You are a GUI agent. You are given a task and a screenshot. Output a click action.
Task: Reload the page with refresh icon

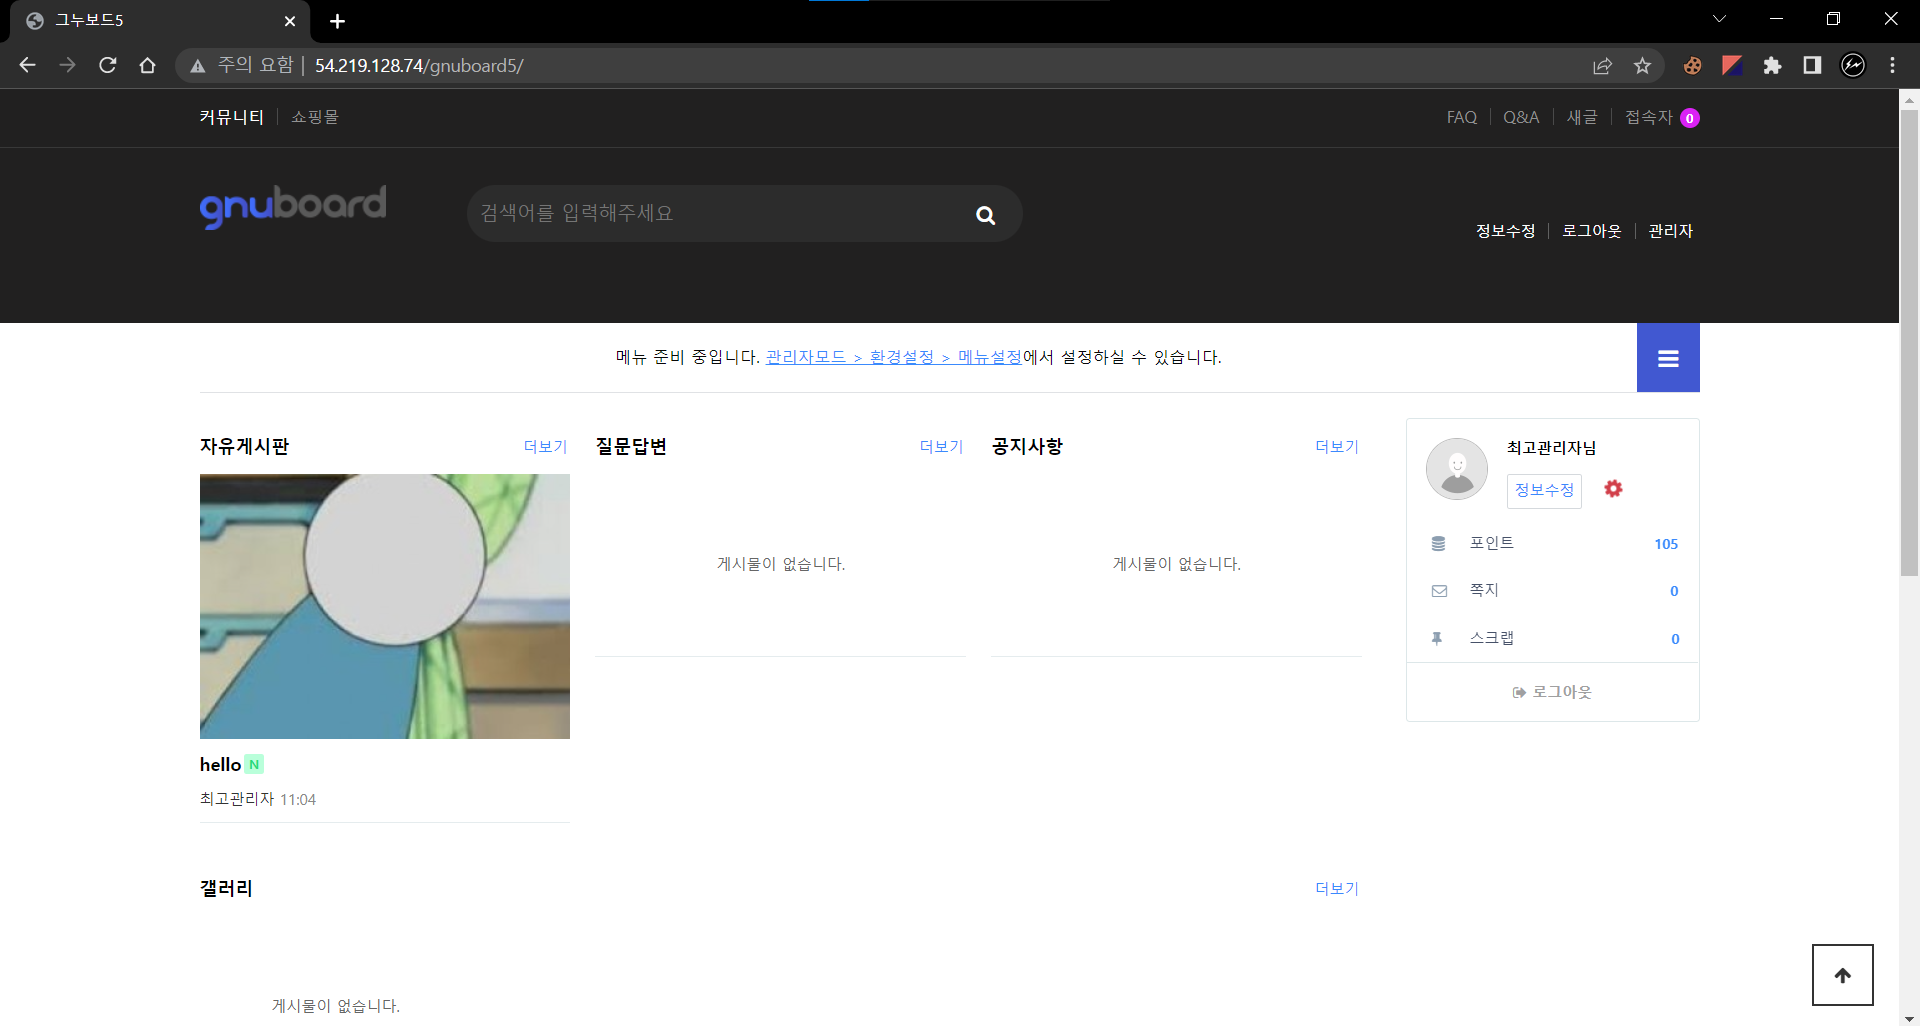coord(107,65)
